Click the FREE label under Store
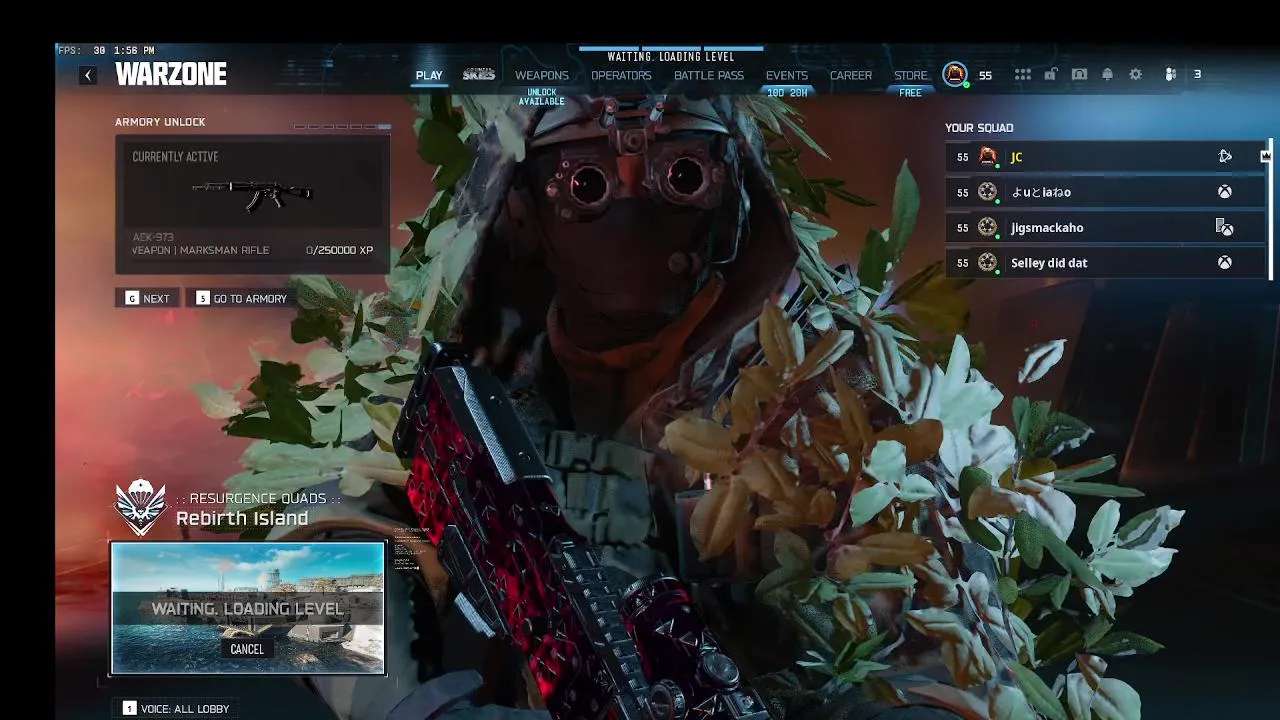The height and width of the screenshot is (720, 1280). [x=910, y=93]
